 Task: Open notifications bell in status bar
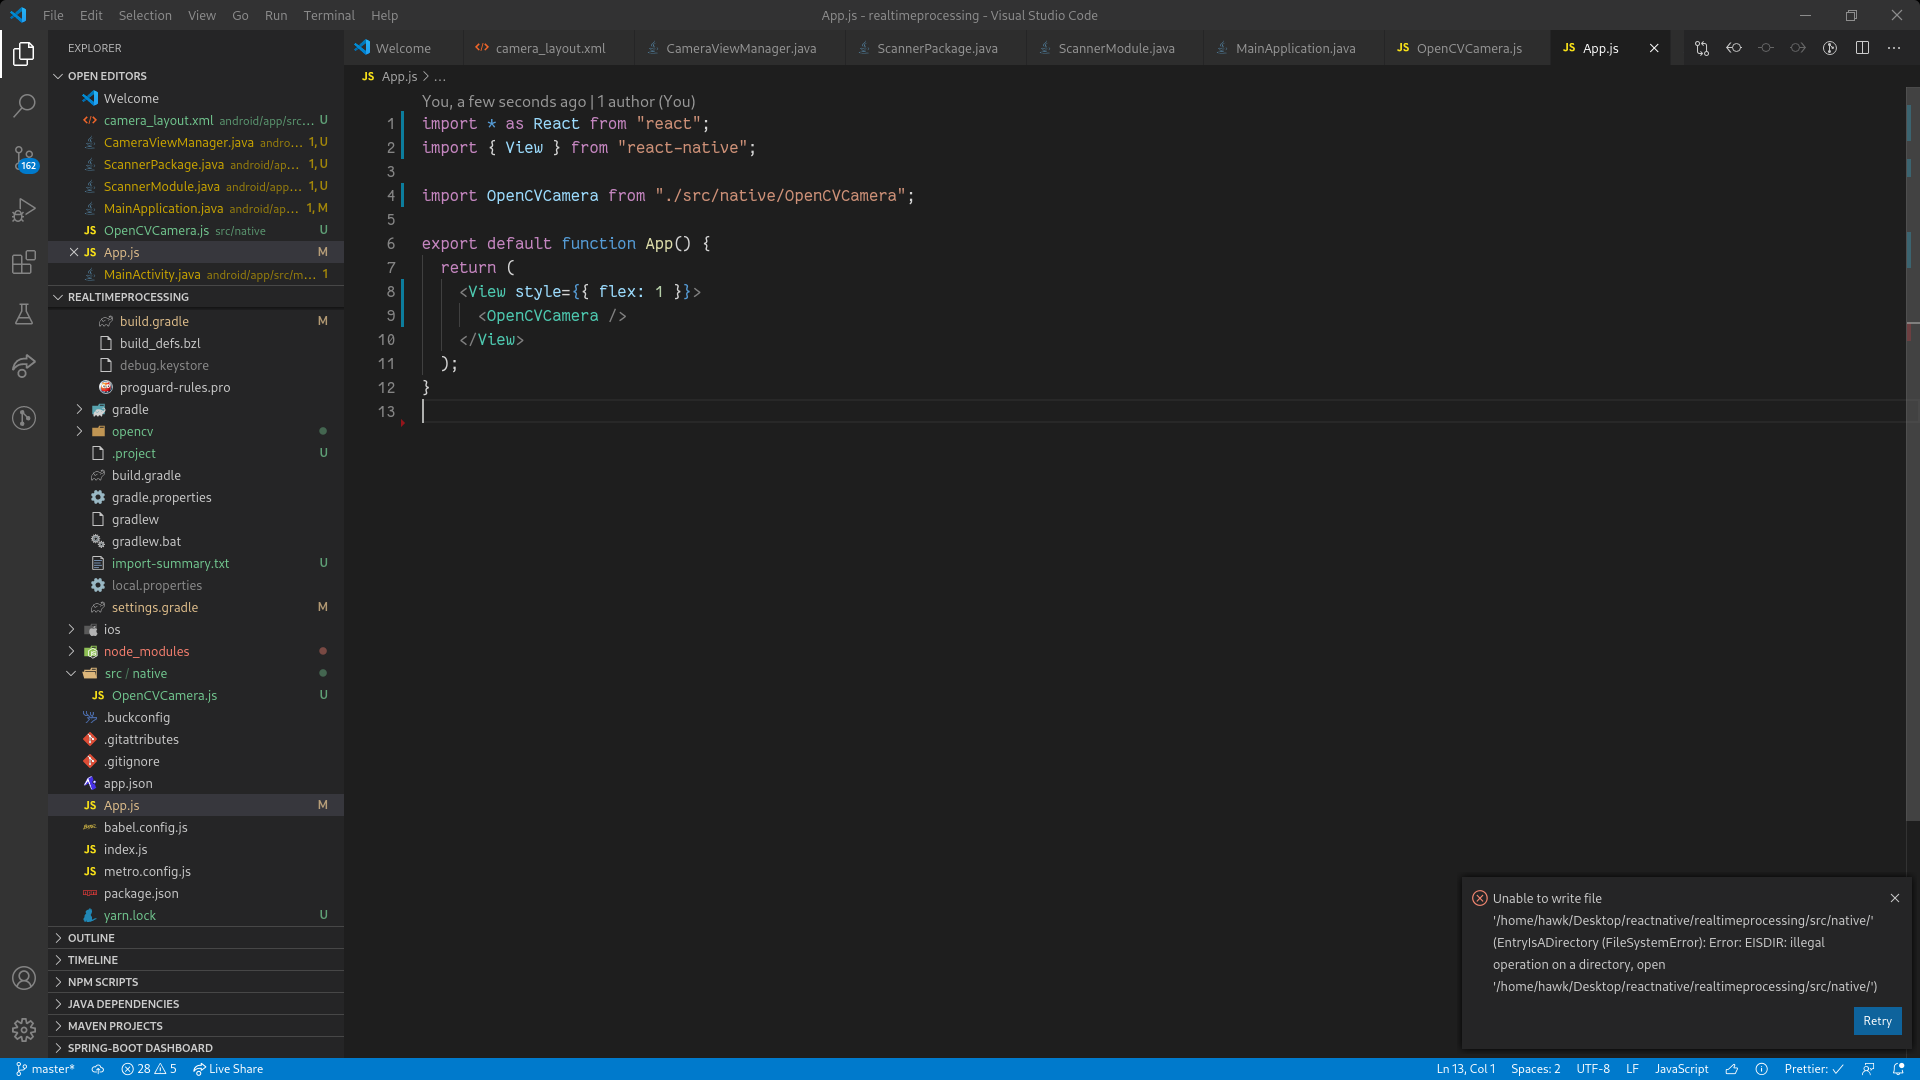tap(1898, 1069)
